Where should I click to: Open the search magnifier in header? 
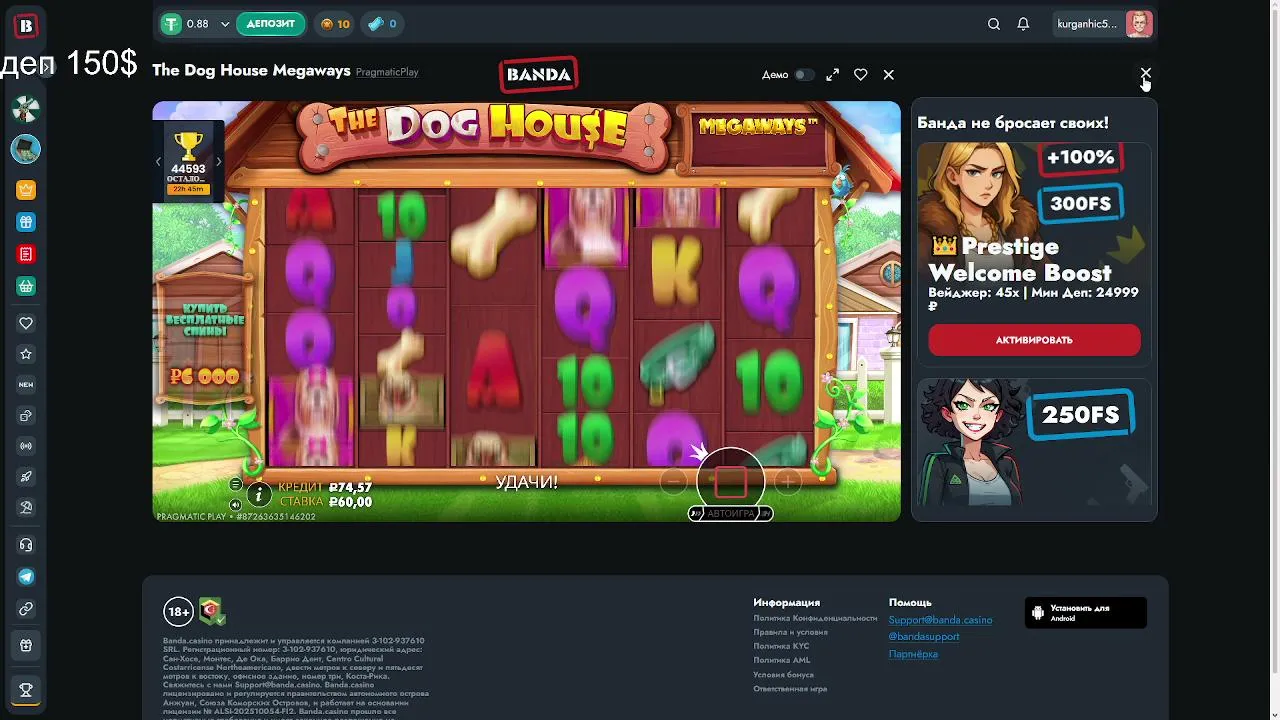(994, 24)
